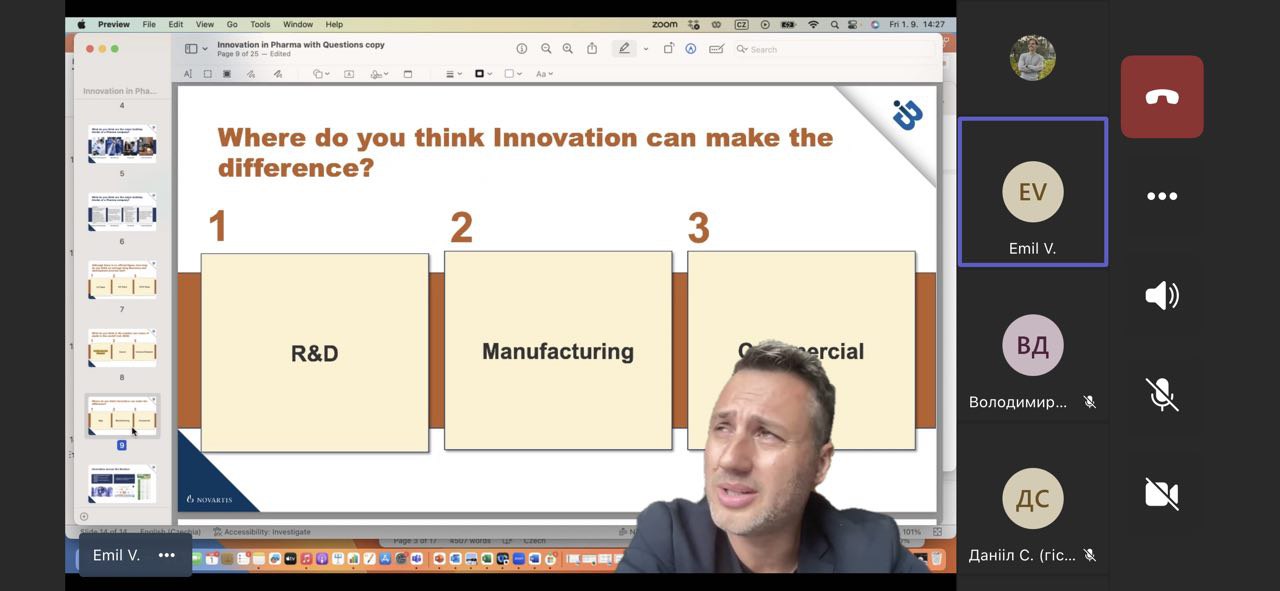
Task: Toggle the Markup pen highlight tool
Action: click(x=624, y=49)
